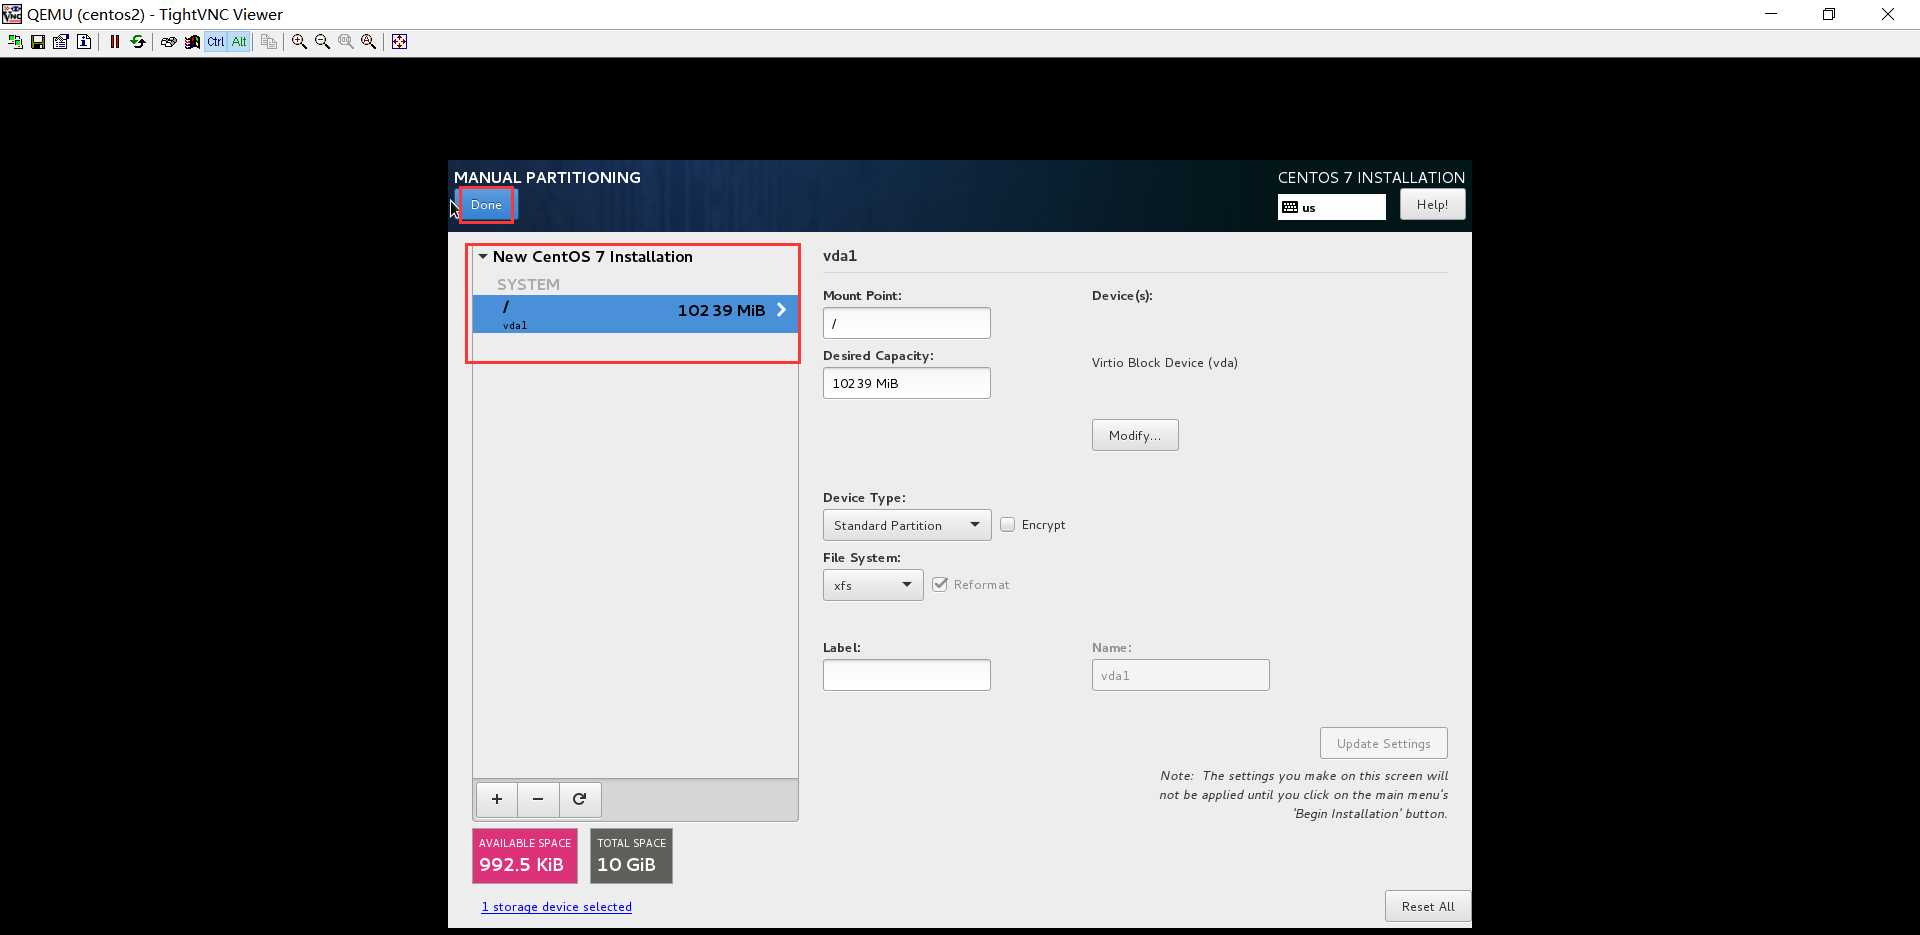
Task: Open the Device Type dropdown
Action: [906, 525]
